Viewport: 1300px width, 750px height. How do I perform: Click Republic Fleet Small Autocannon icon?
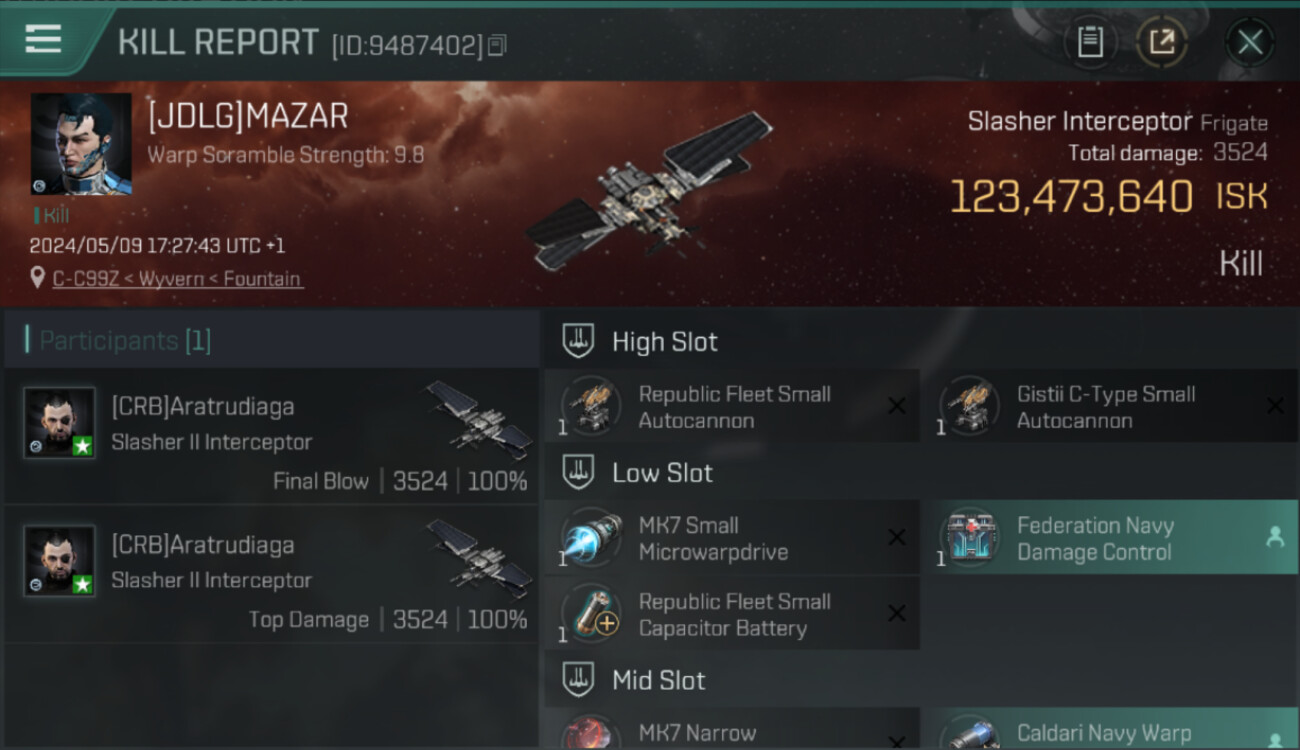click(x=590, y=406)
